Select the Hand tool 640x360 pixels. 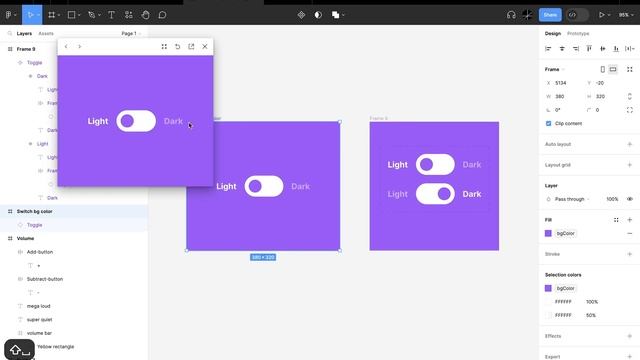[145, 15]
